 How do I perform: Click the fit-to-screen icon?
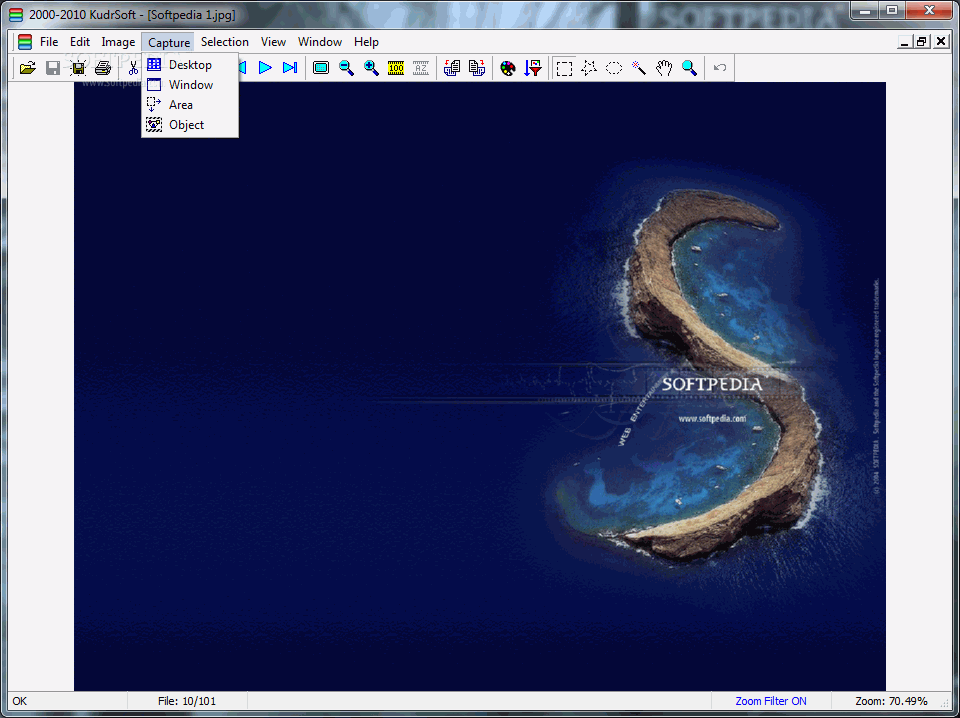pos(321,68)
